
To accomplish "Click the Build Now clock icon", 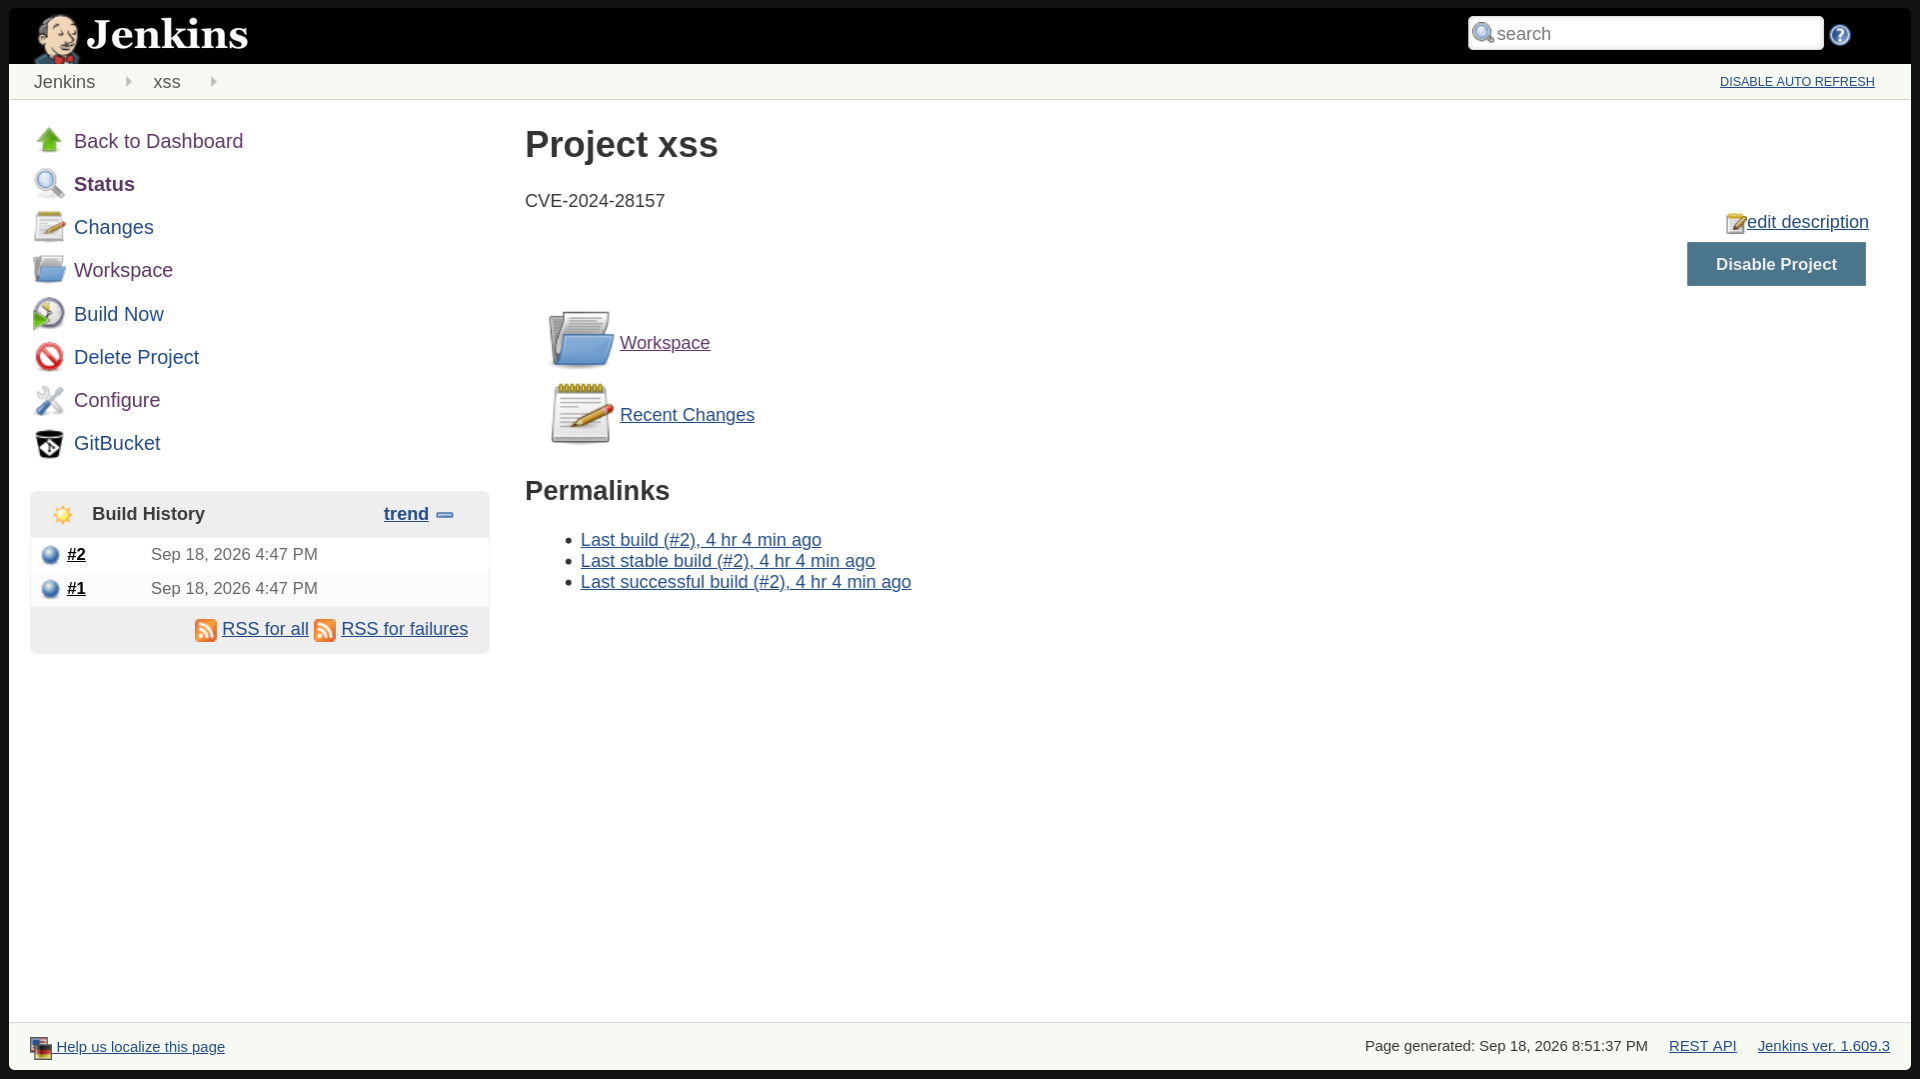I will point(48,314).
